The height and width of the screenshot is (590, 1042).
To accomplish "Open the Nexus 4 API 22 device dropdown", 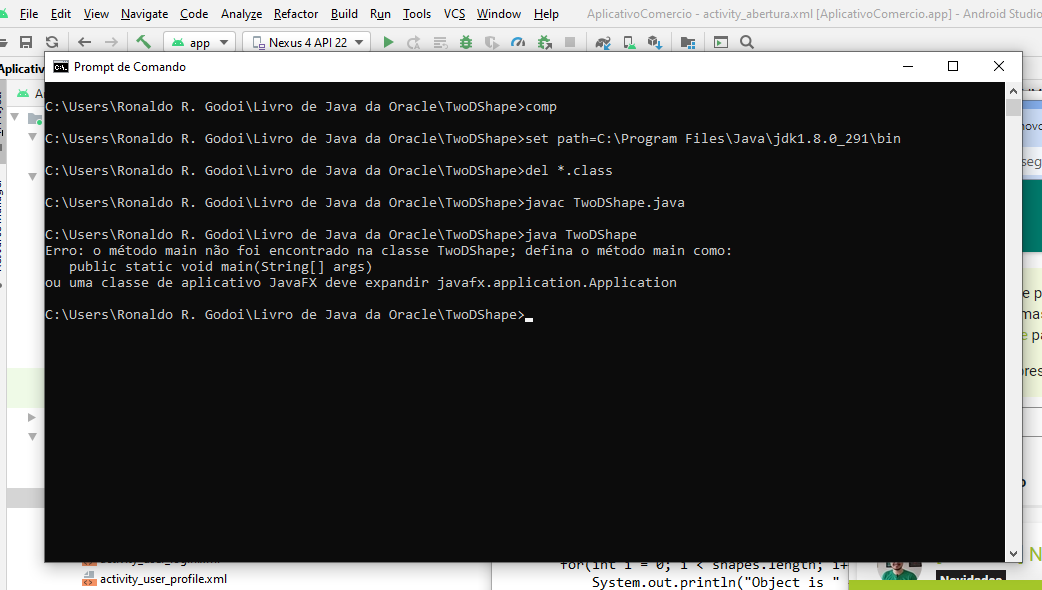I will (306, 43).
